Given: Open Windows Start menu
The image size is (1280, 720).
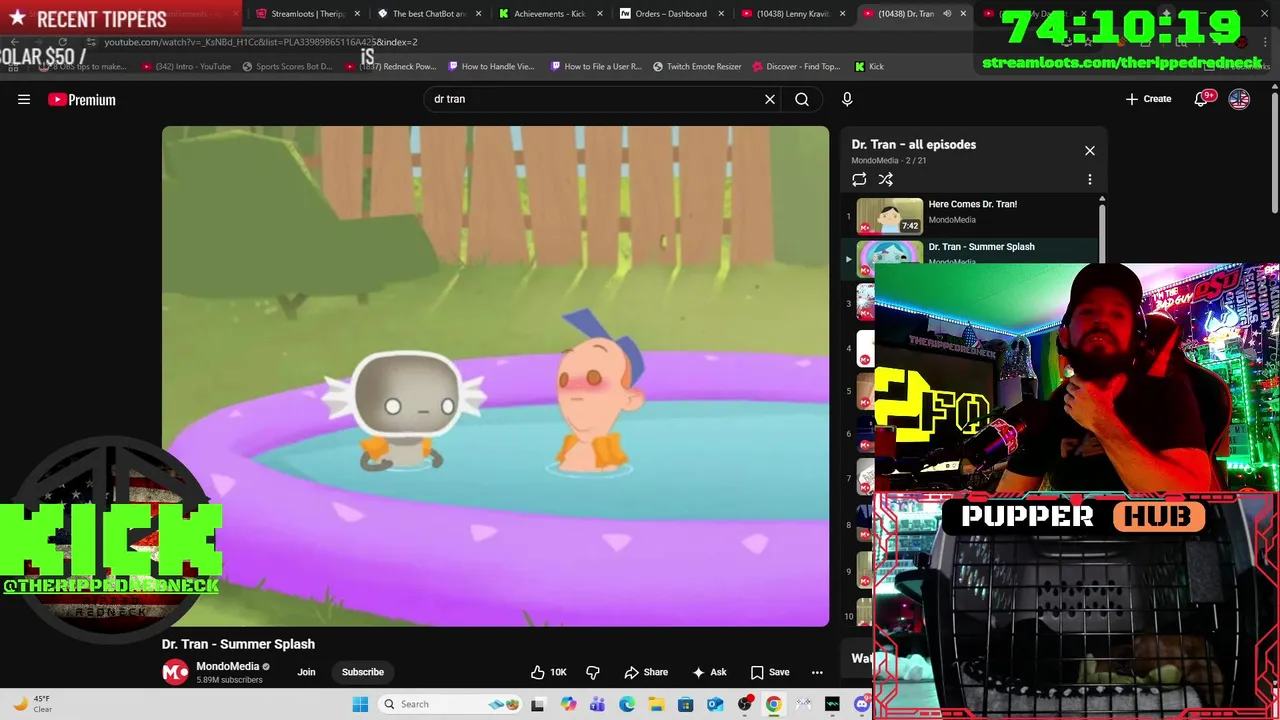Looking at the screenshot, I should point(360,704).
